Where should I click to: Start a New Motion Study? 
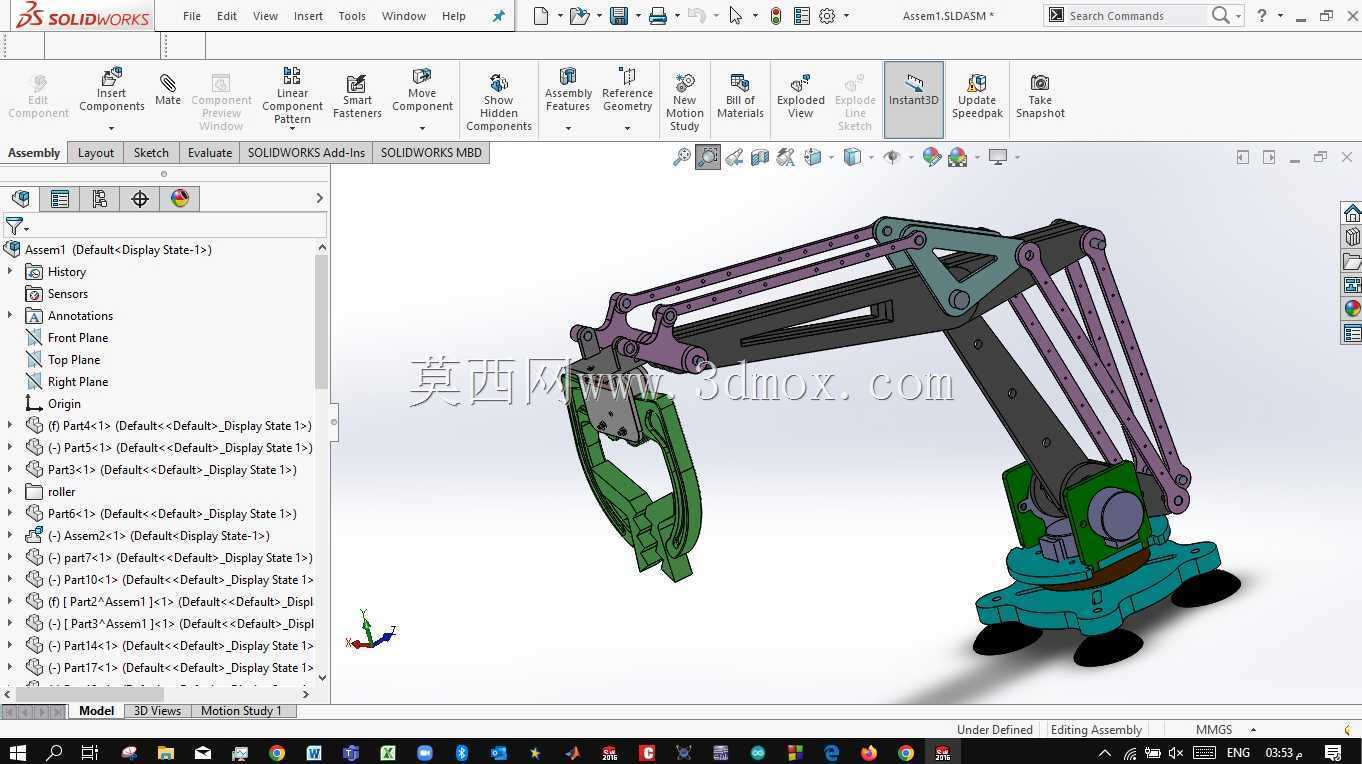point(685,102)
